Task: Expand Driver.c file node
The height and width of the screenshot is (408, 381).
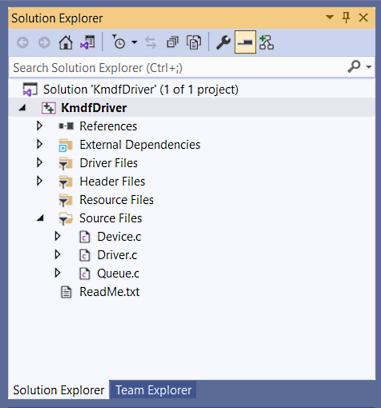Action: tap(57, 255)
